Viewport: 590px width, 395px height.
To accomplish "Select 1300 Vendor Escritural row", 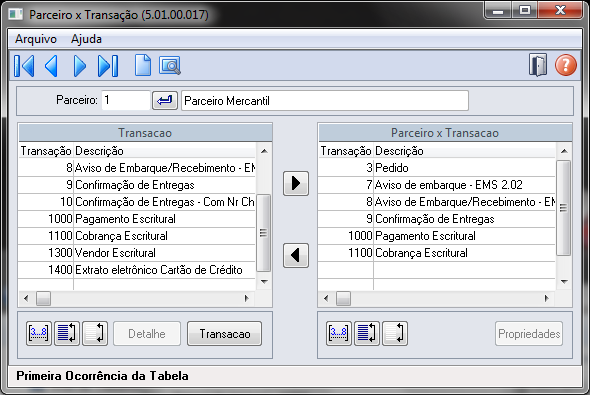I will pos(137,253).
